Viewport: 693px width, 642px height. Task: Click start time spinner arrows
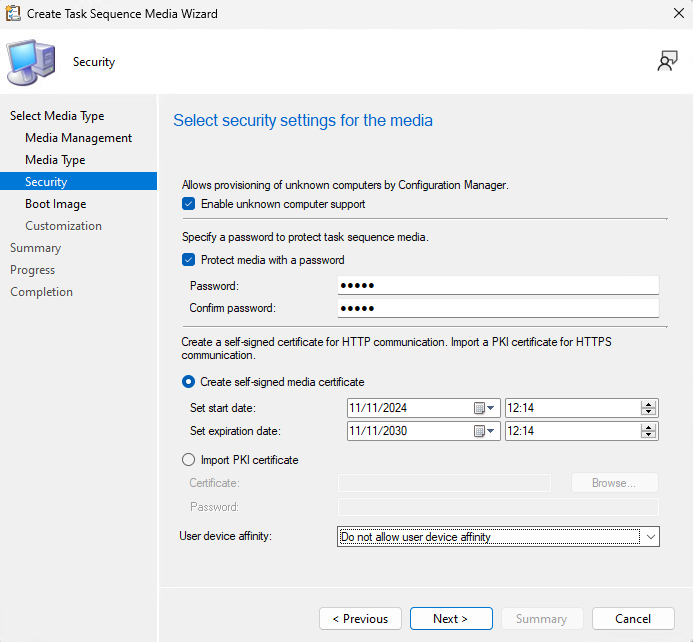coord(648,408)
